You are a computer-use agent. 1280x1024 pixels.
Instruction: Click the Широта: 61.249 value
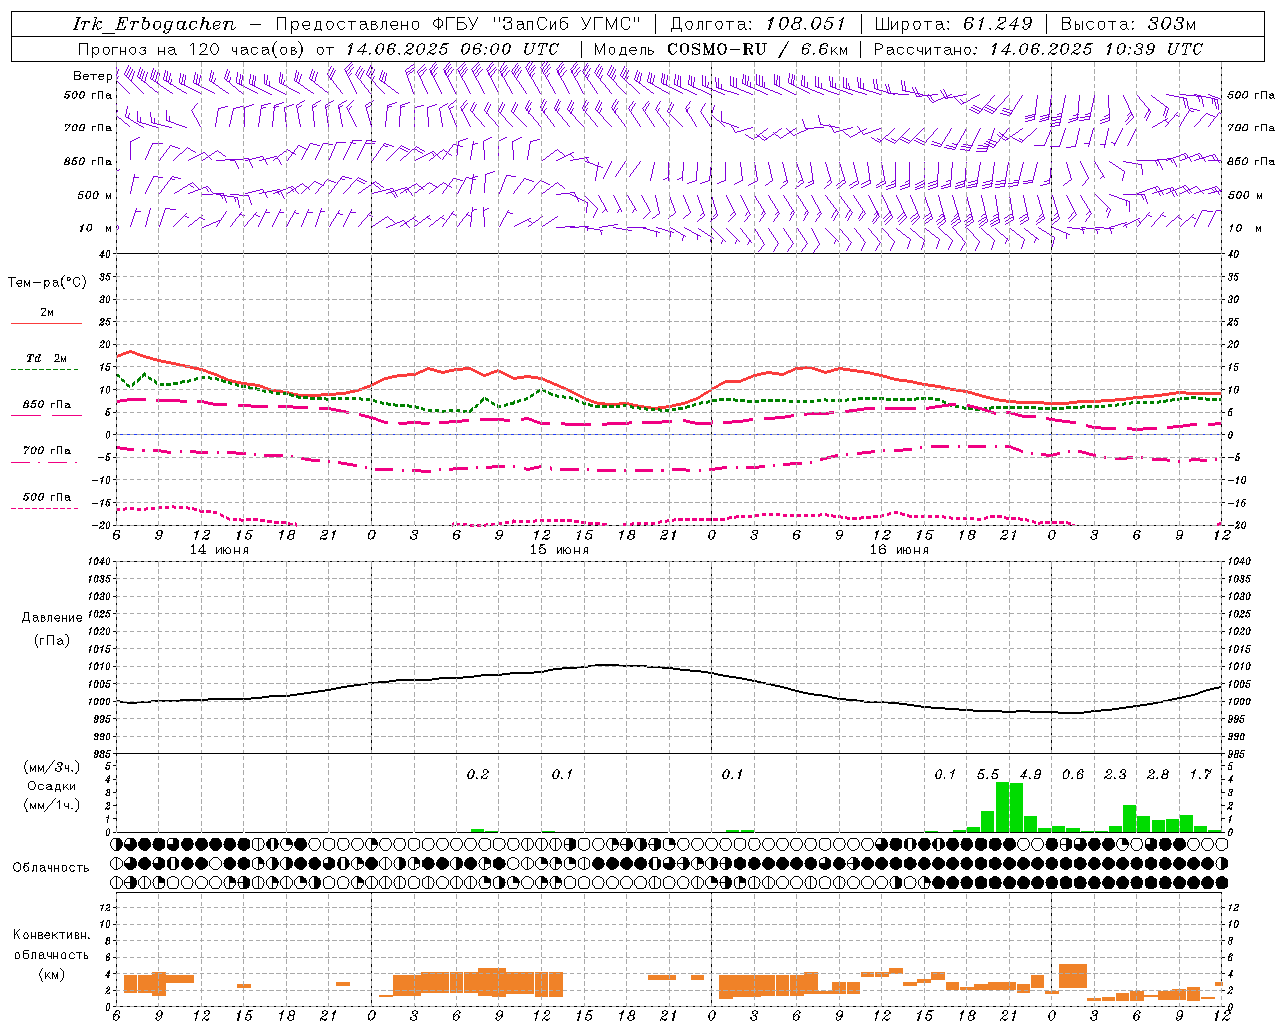tap(953, 24)
